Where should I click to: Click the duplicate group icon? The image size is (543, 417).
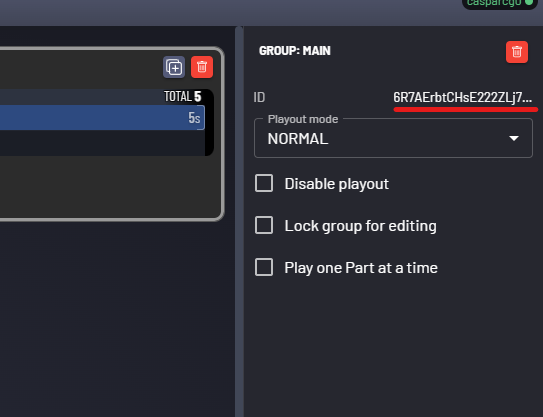point(174,67)
